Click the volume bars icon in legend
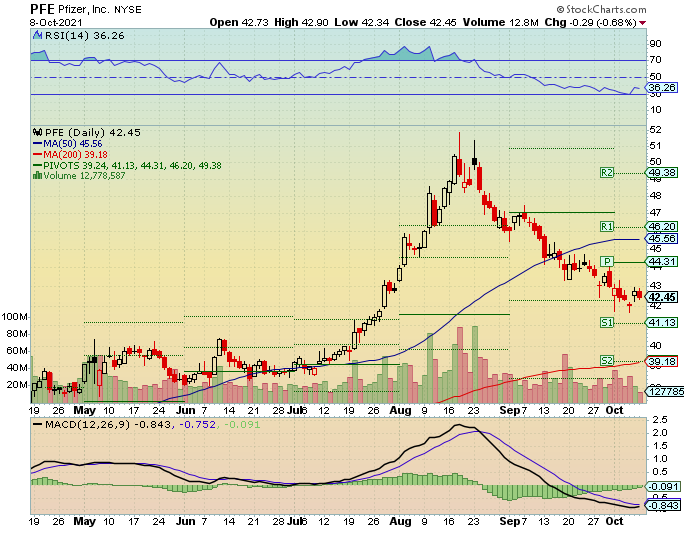 [38, 176]
